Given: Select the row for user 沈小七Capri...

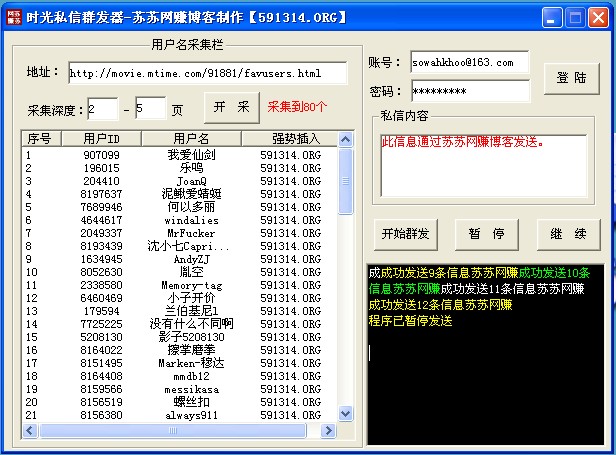Looking at the screenshot, I should tap(180, 246).
